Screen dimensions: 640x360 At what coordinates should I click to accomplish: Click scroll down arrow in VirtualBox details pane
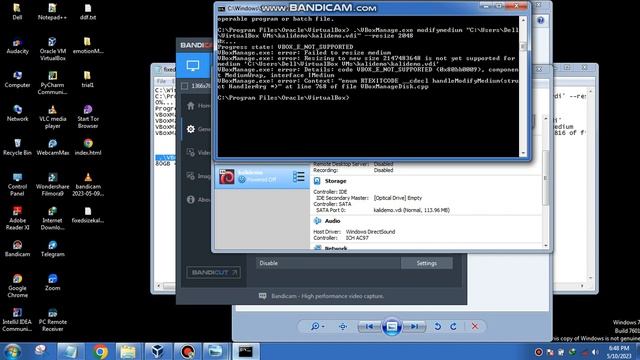tap(546, 245)
